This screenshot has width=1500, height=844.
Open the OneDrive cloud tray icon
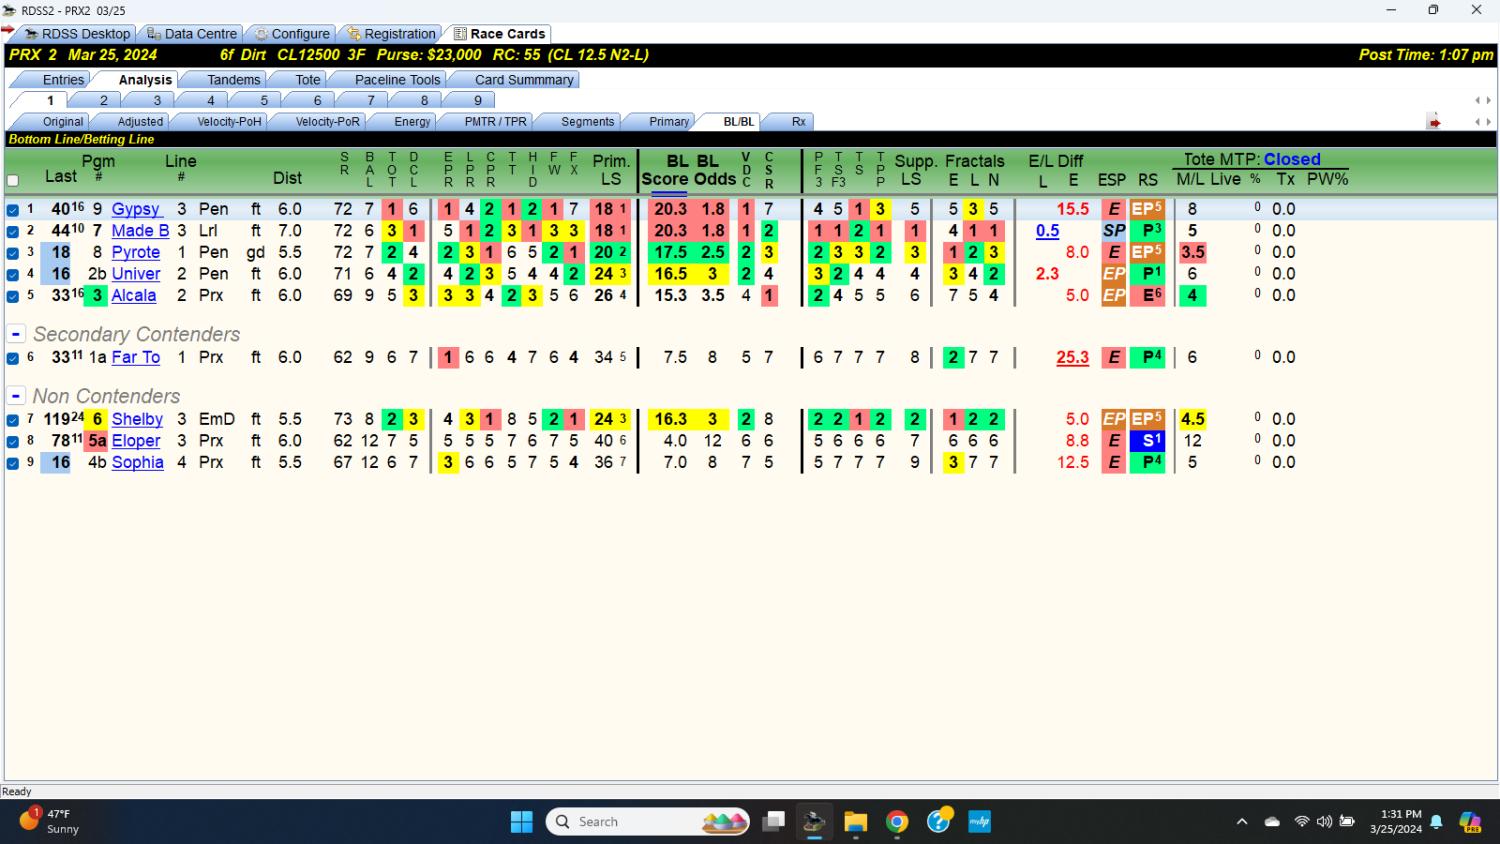tap(1272, 822)
